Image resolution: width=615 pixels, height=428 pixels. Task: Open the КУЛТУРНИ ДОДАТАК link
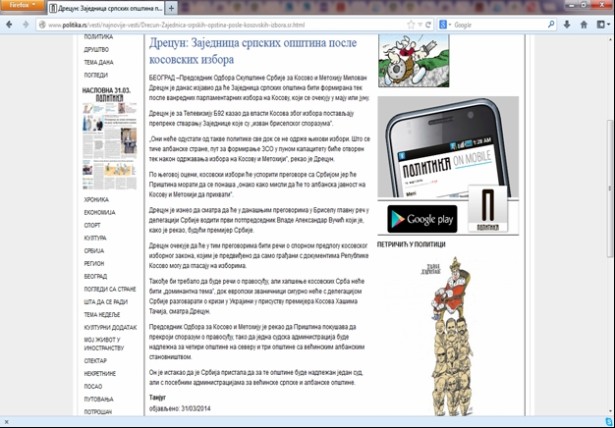(110, 328)
